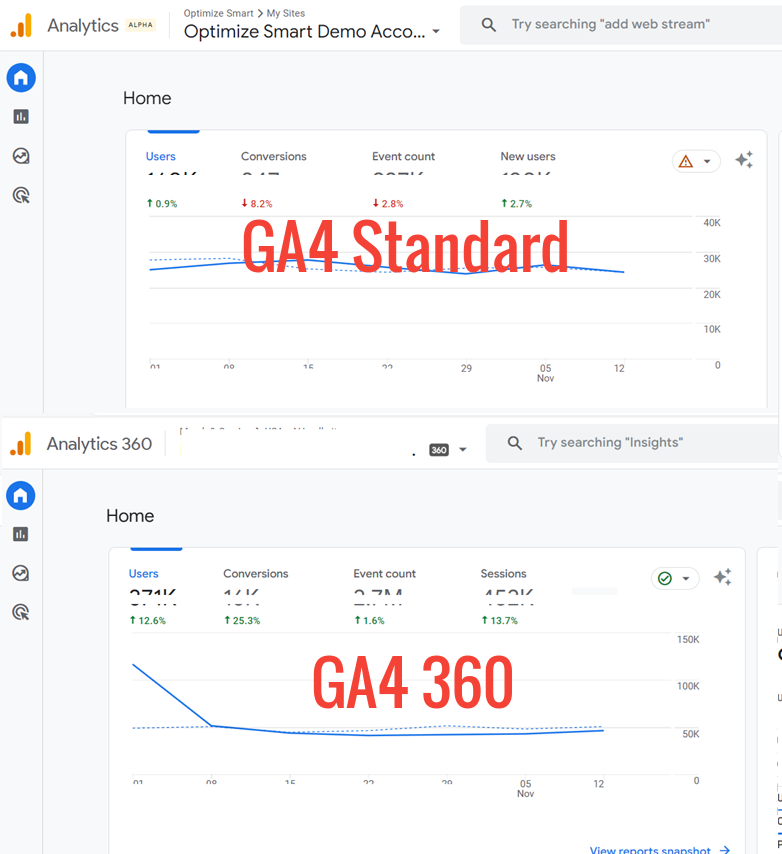782x854 pixels.
Task: Open data quality green checkmark dropdown
Action: [x=675, y=578]
